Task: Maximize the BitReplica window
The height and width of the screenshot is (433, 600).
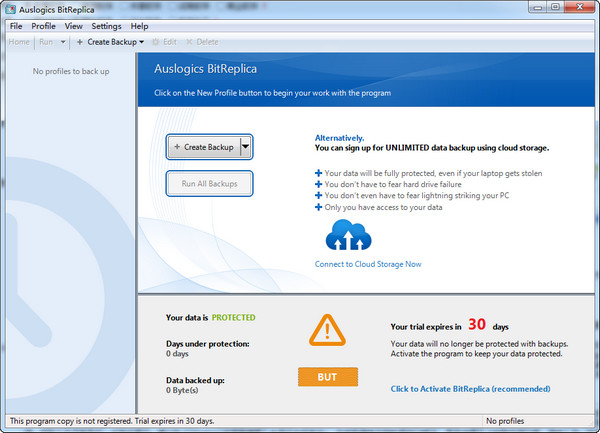Action: tap(555, 7)
